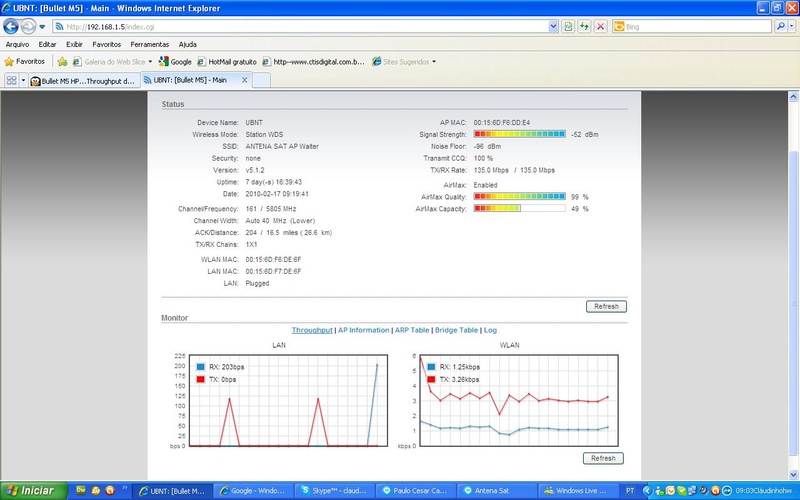Click the Add to Favorites Bar star icon
This screenshot has width=800, height=500.
[62, 62]
